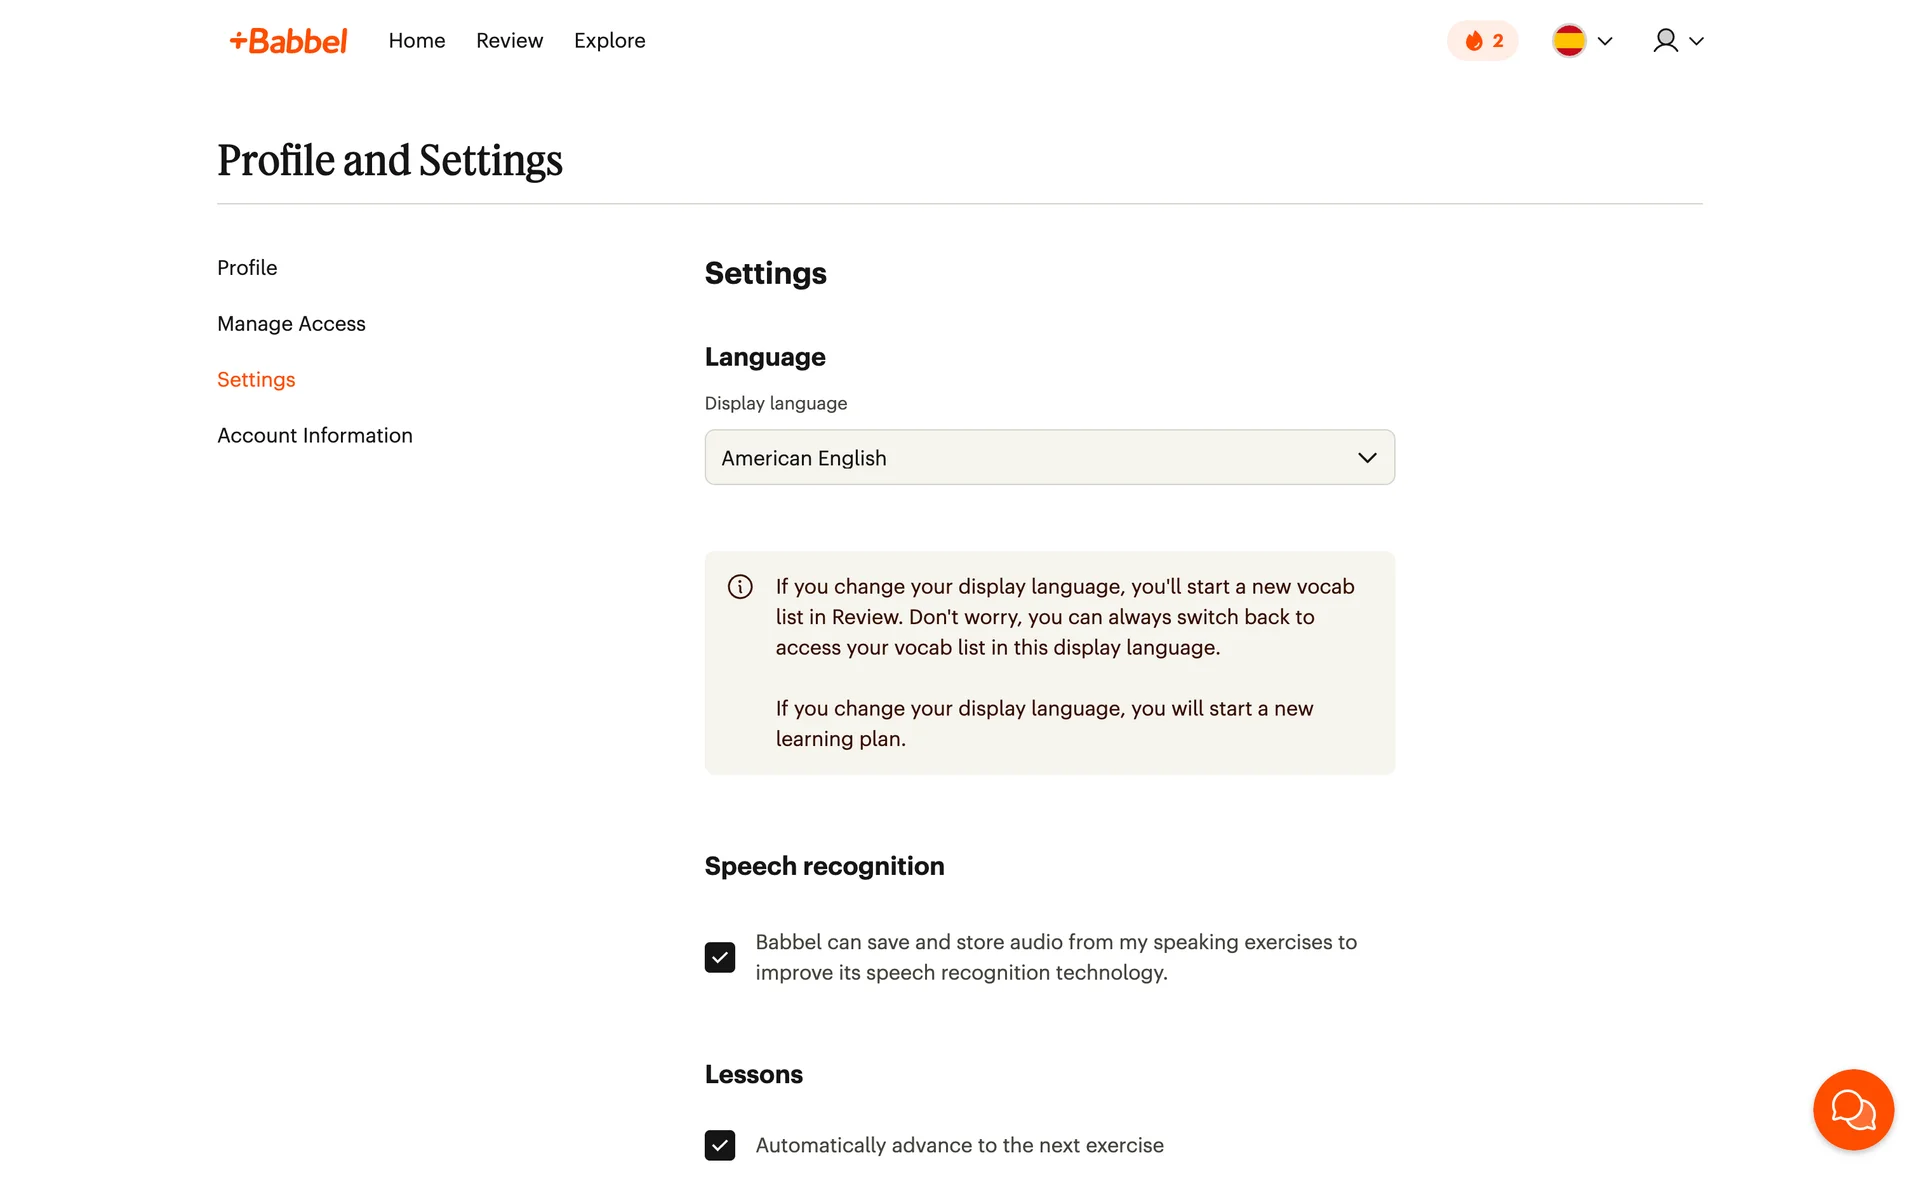Click the American English dropdown arrow
Image resolution: width=1920 pixels, height=1200 pixels.
pyautogui.click(x=1367, y=458)
